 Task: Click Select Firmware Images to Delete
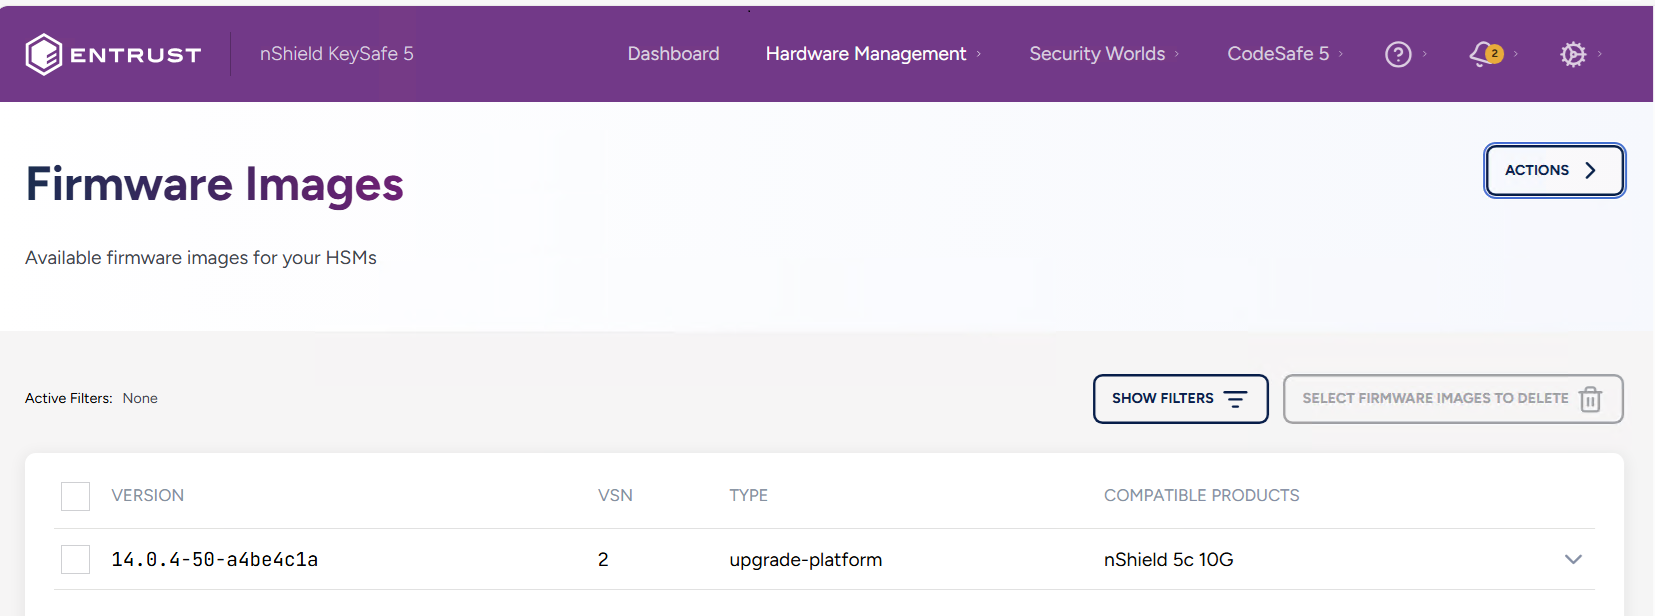pos(1453,399)
